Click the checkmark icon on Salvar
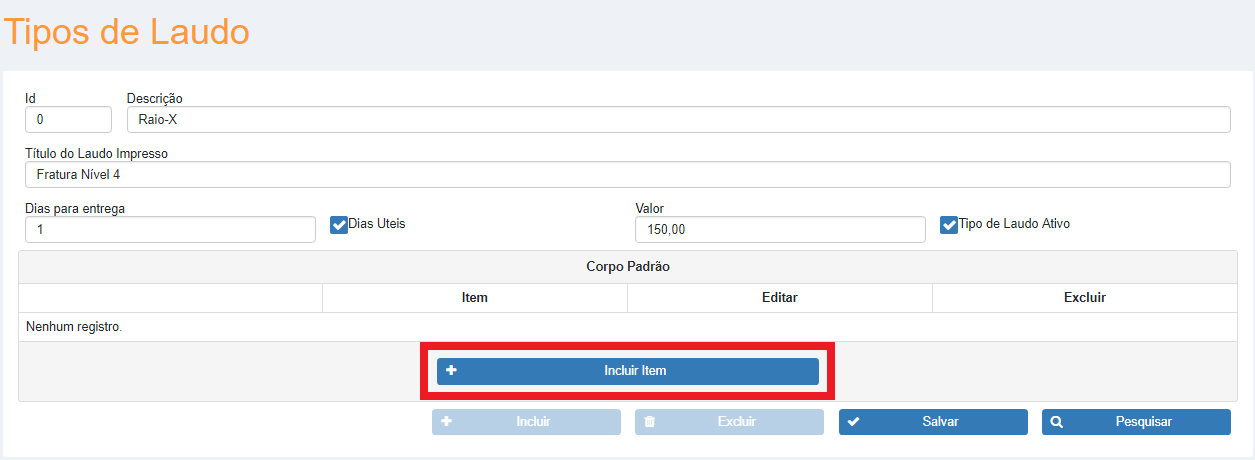 point(853,422)
